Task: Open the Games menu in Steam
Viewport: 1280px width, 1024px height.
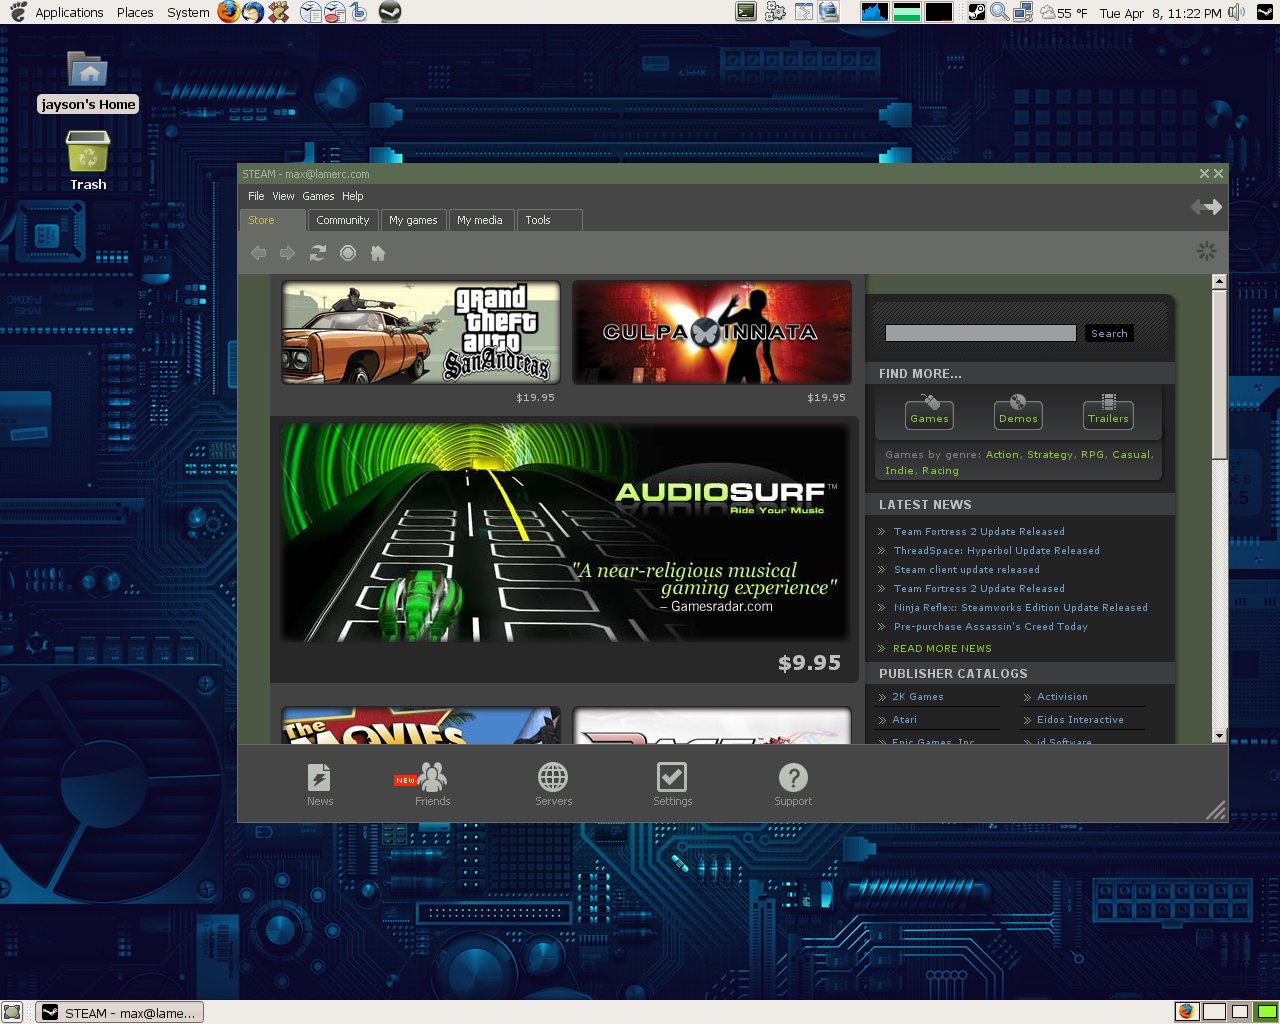Action: 318,196
